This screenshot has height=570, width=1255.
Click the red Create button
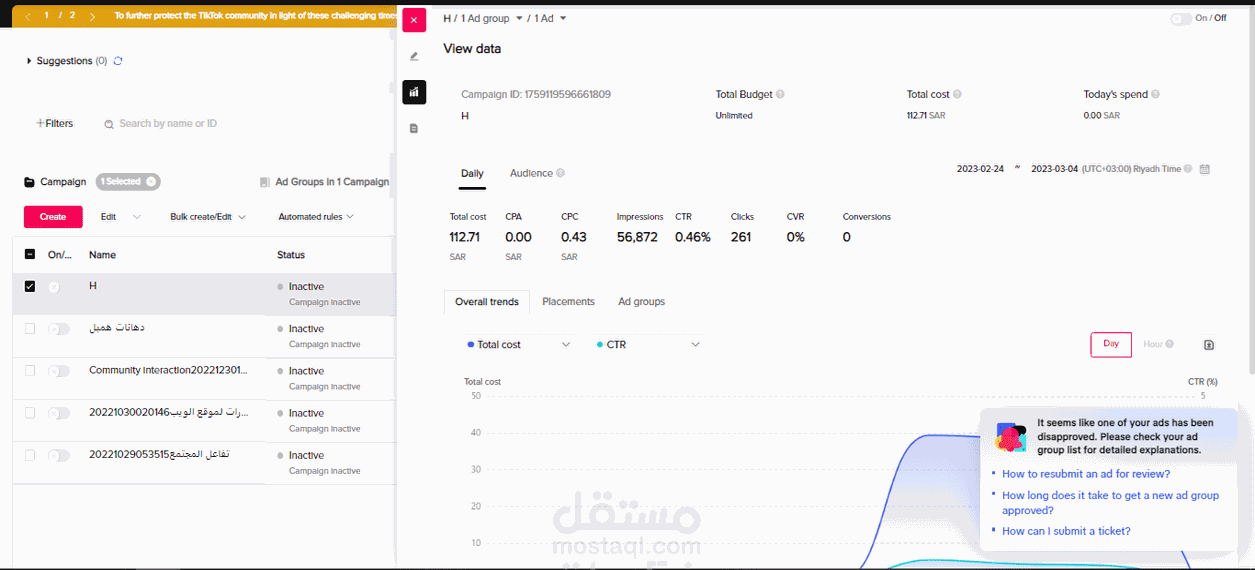(53, 217)
